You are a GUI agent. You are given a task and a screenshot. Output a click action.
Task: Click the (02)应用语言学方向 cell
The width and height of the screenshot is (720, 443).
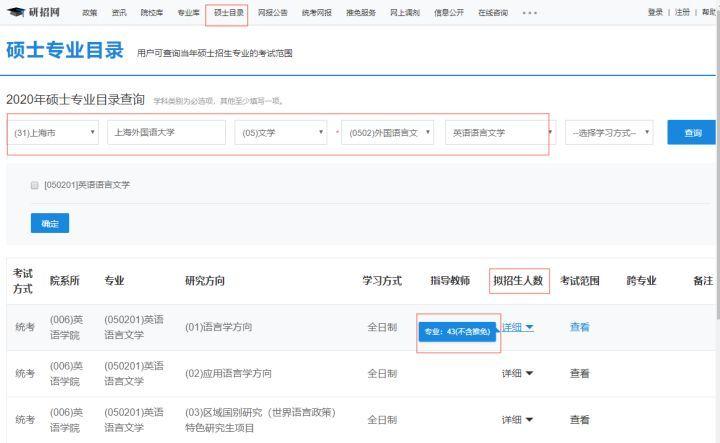(228, 374)
